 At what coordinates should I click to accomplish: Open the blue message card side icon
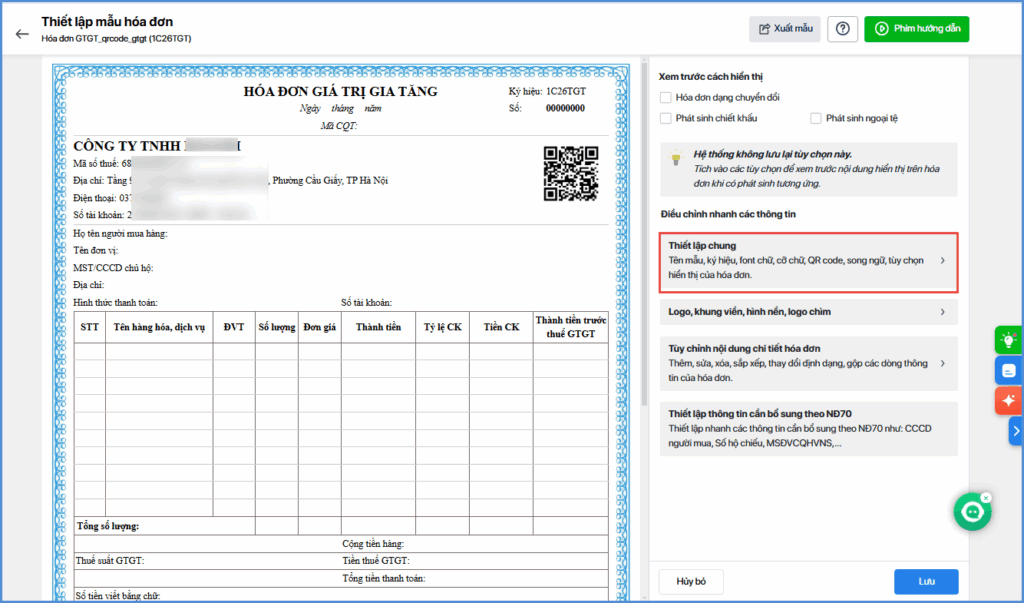pos(1008,370)
